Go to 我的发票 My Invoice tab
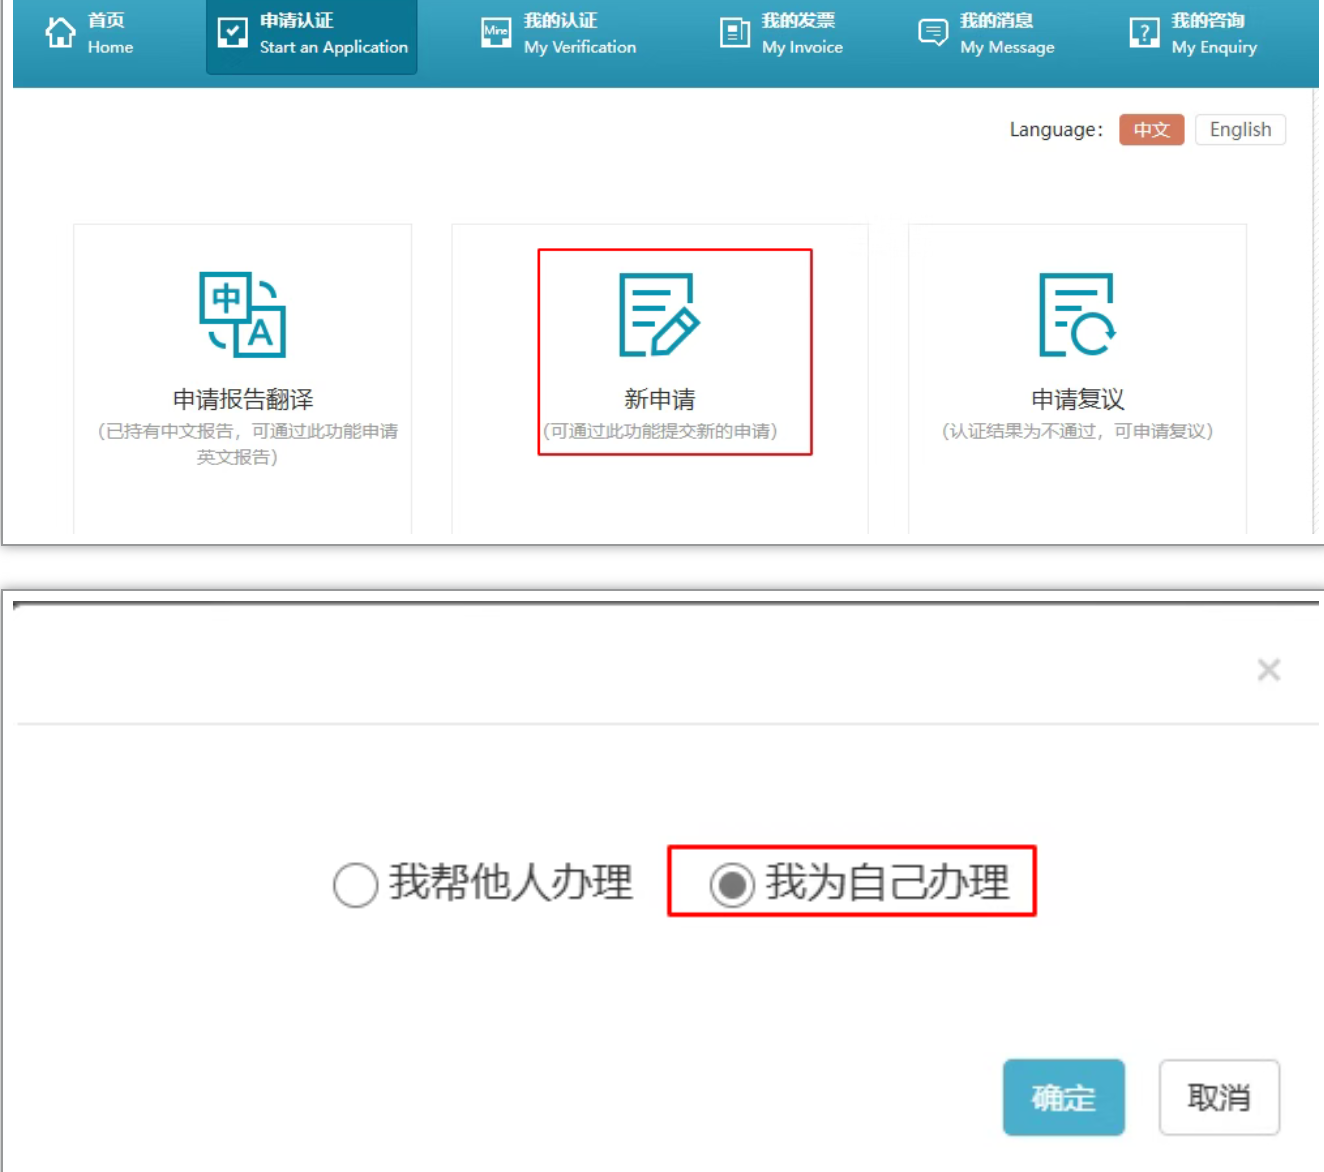Screen dimensions: 1324x1172 tap(801, 33)
